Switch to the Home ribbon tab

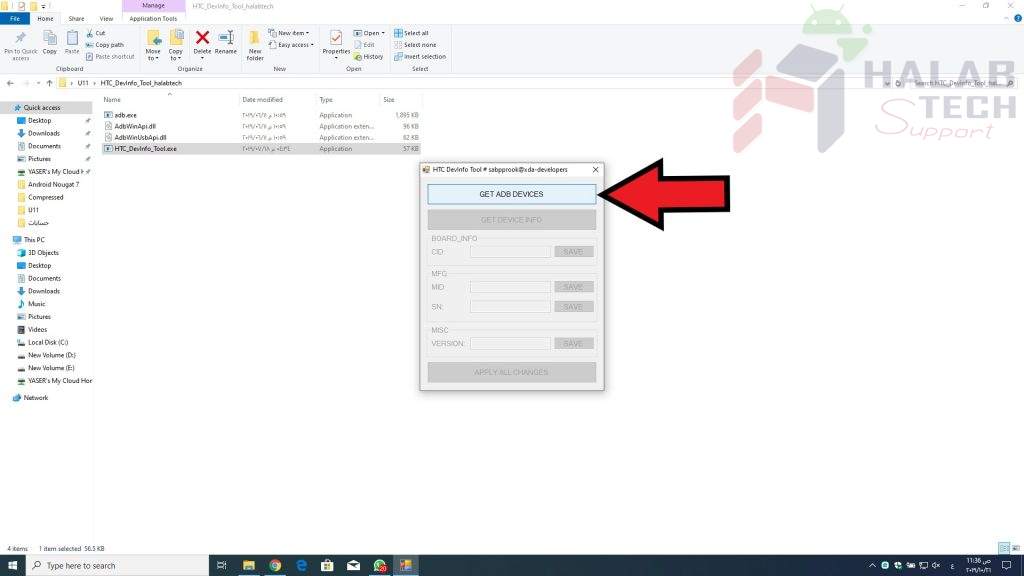coord(45,19)
